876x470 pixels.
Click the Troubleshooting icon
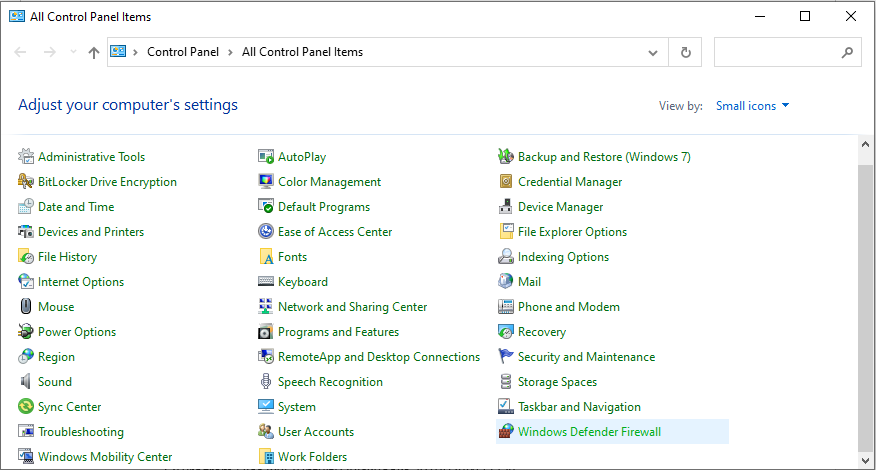point(26,431)
